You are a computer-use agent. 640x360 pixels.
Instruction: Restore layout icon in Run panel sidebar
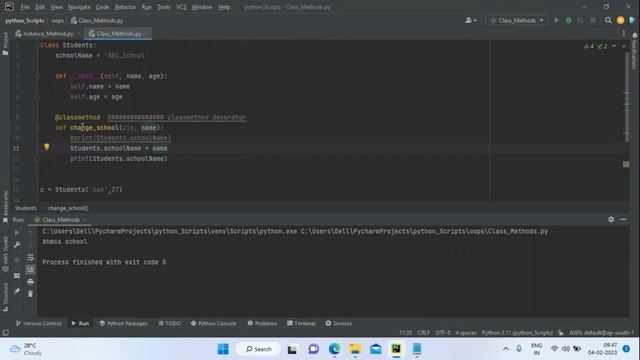point(17,276)
